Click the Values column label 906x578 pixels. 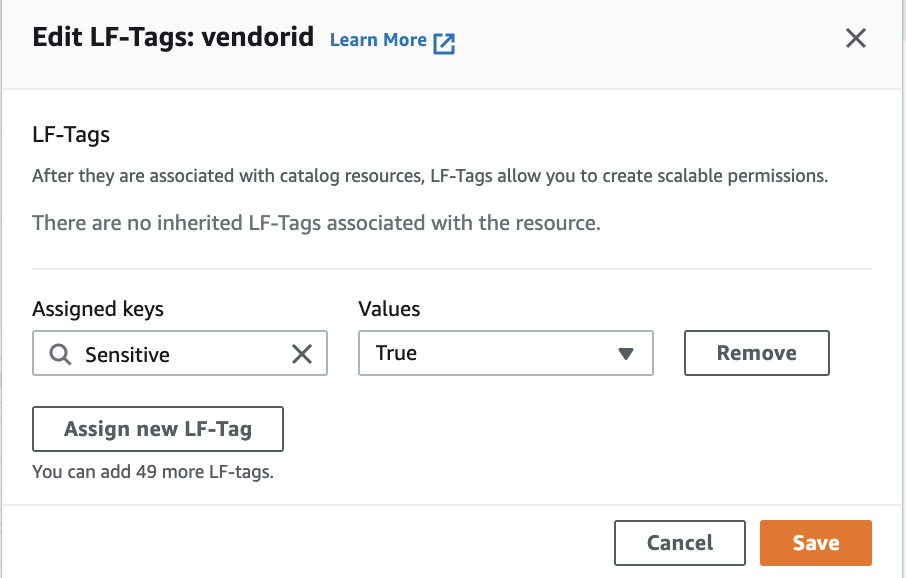(x=389, y=309)
